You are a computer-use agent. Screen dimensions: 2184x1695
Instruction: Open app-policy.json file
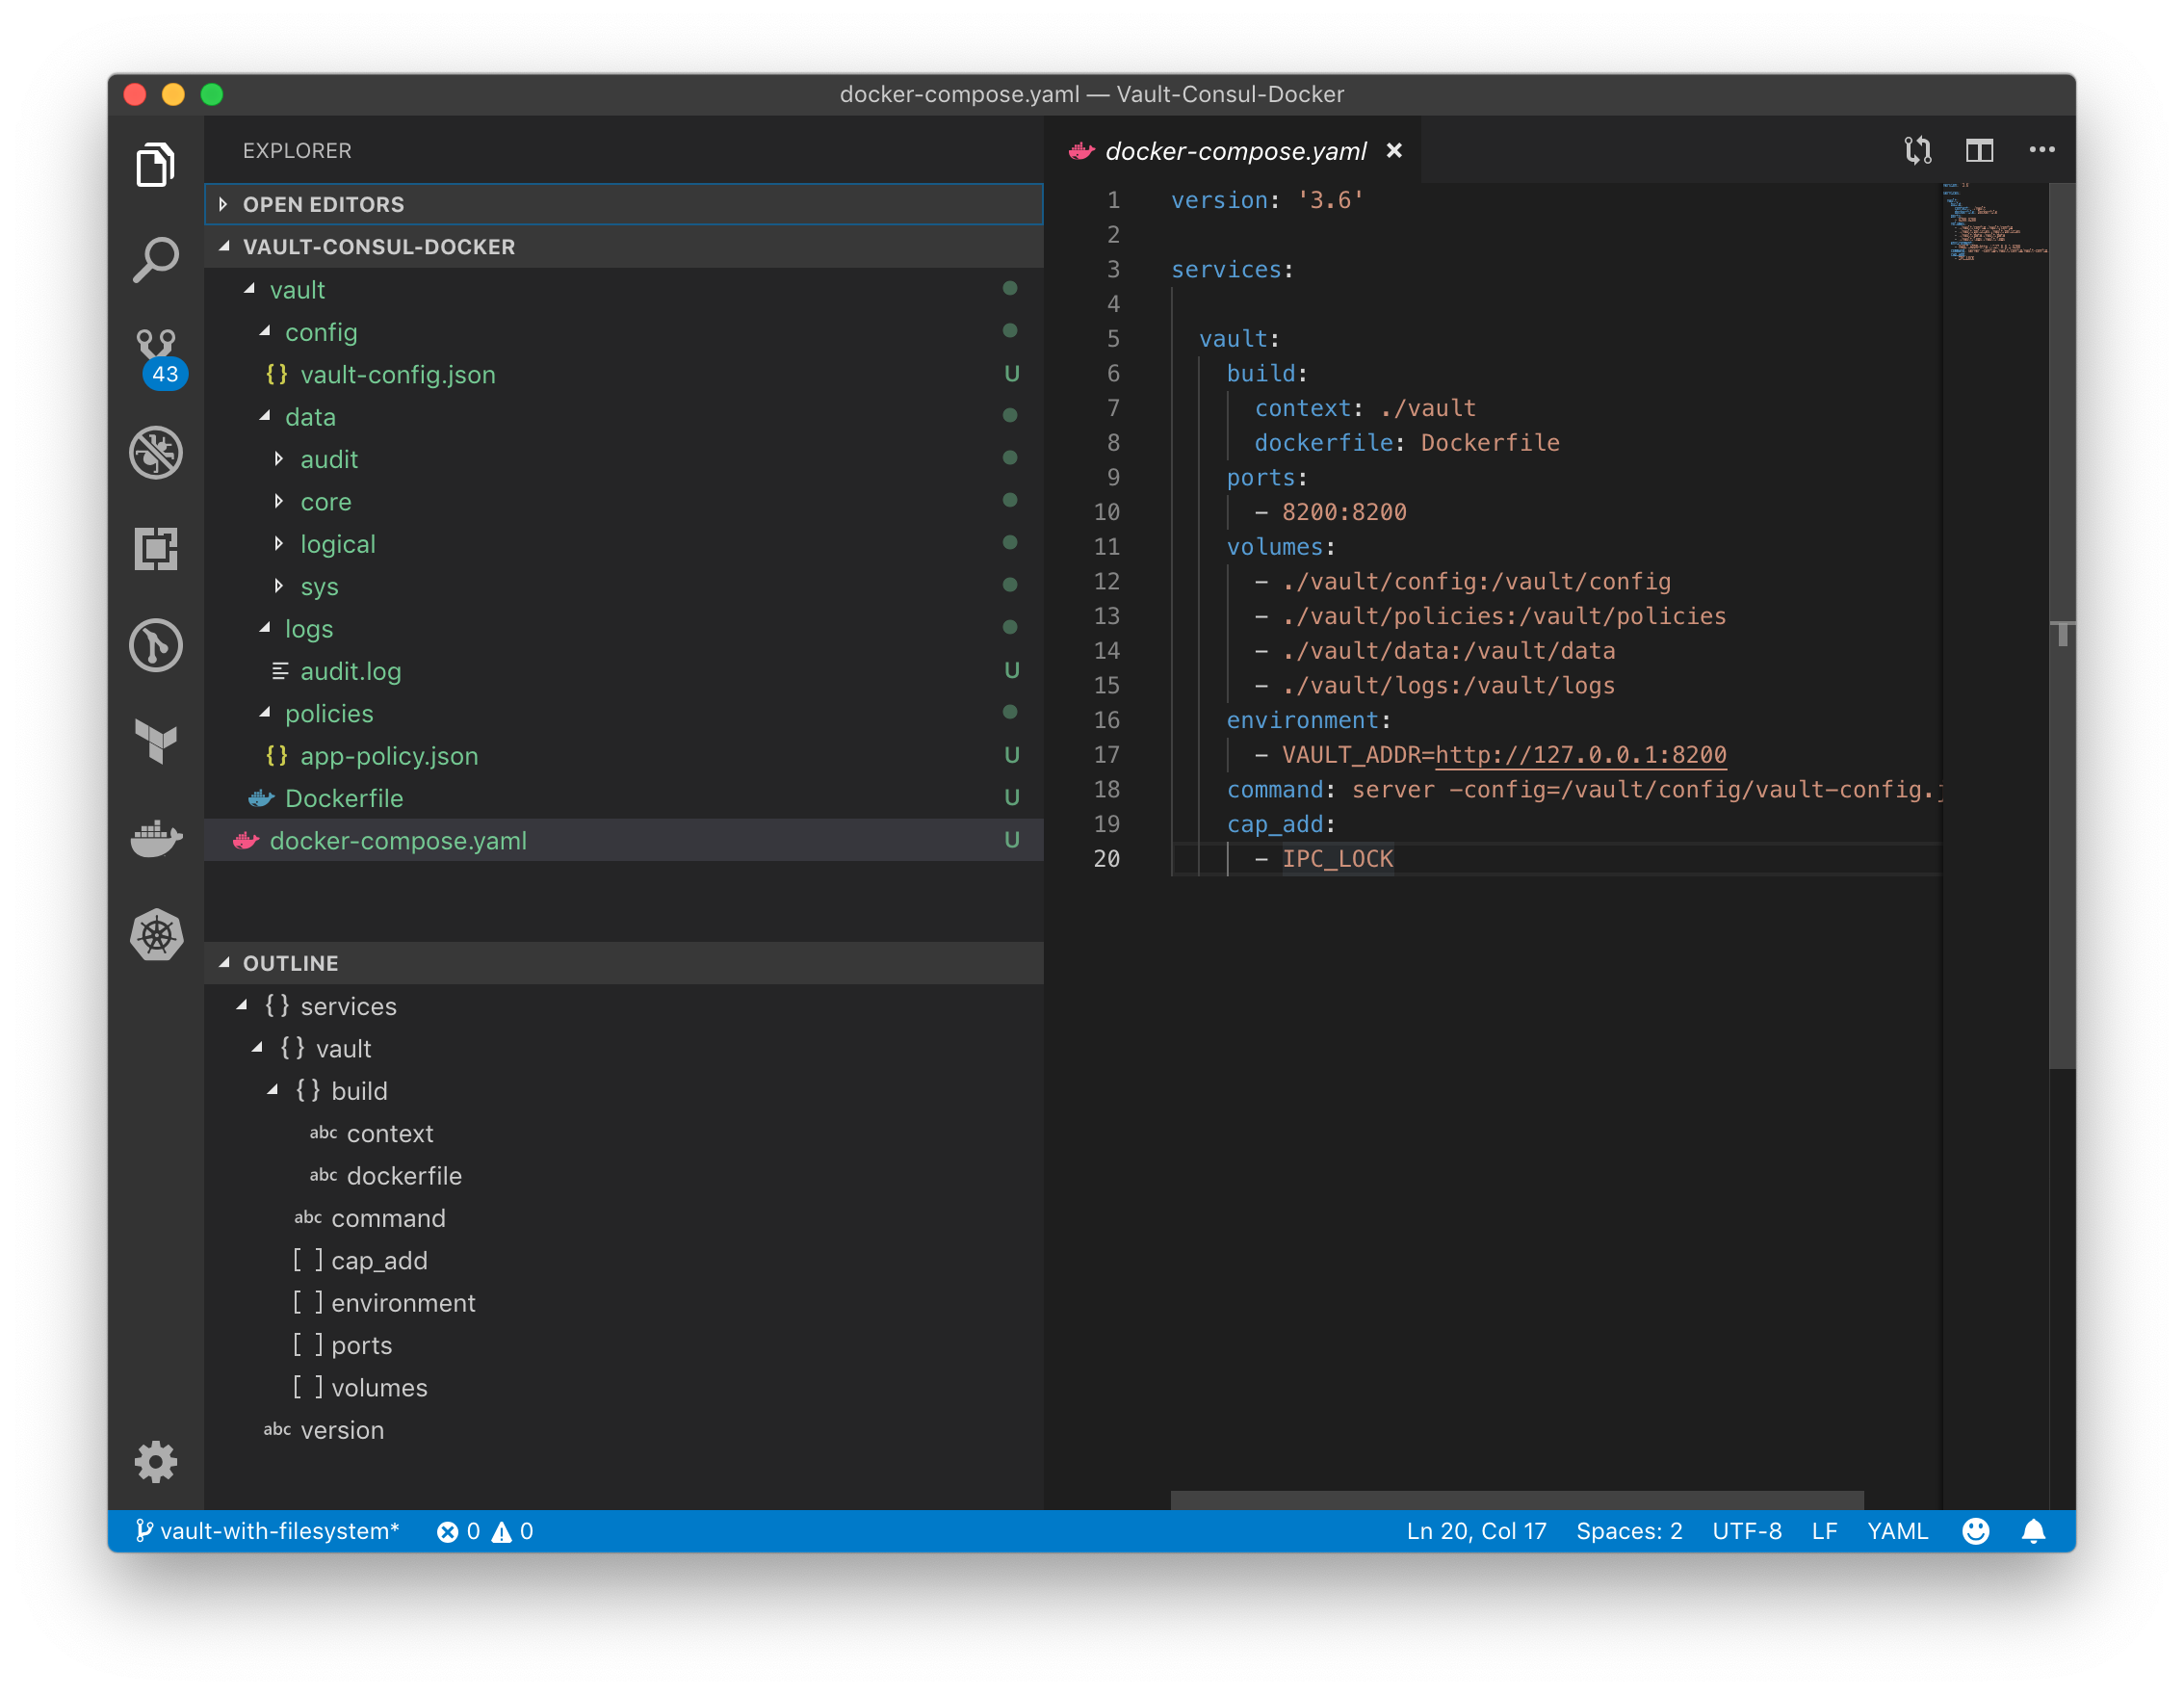tap(624, 756)
